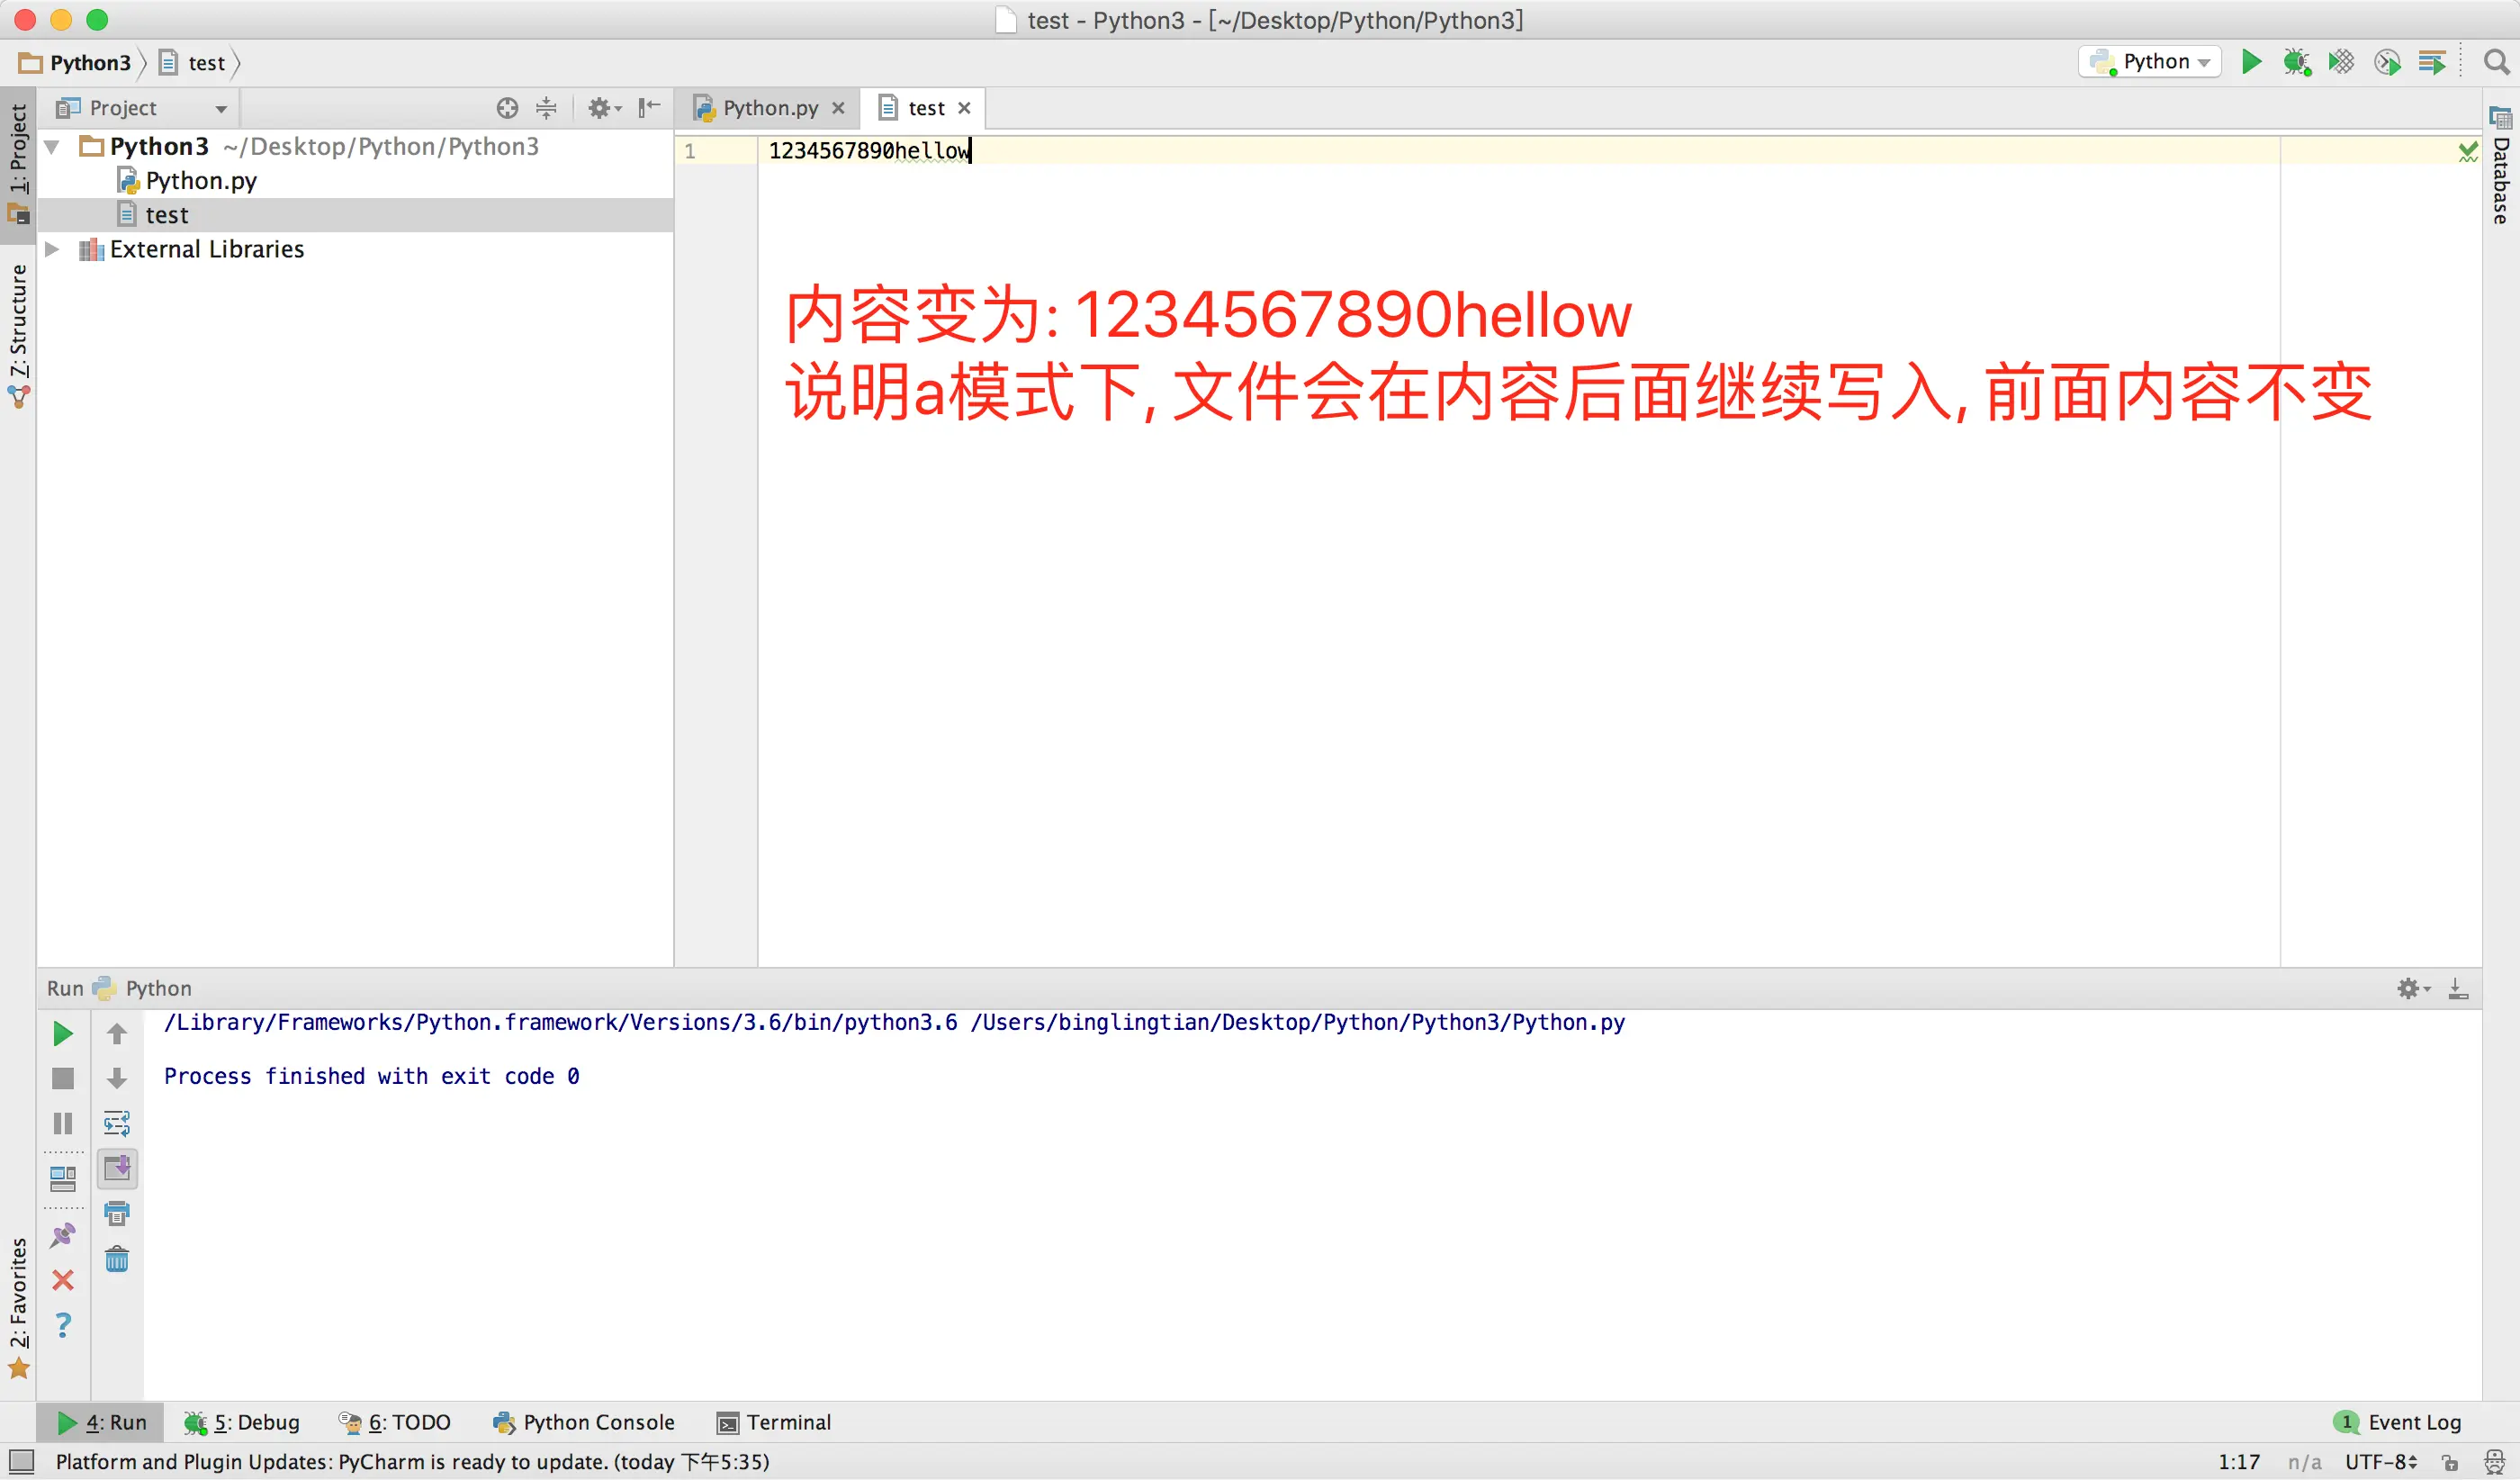The height and width of the screenshot is (1480, 2520).
Task: Open help via question mark icon
Action: (62, 1325)
